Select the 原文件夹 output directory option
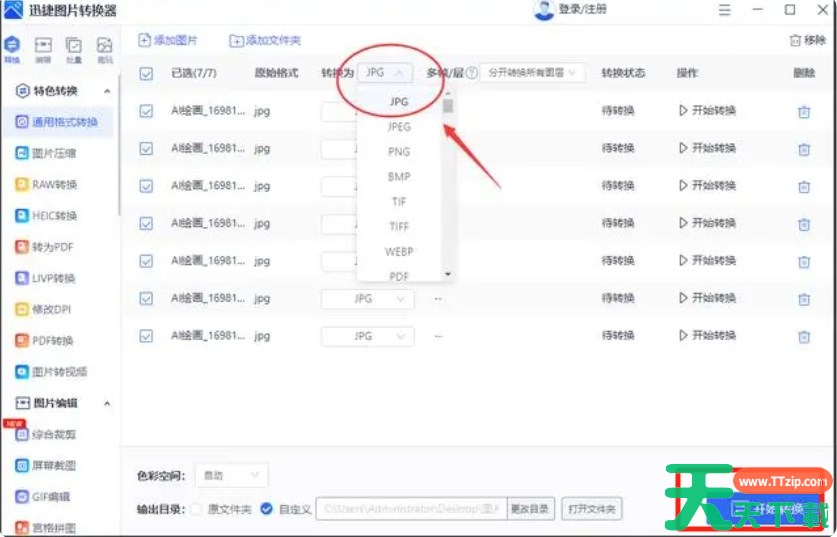 [196, 509]
